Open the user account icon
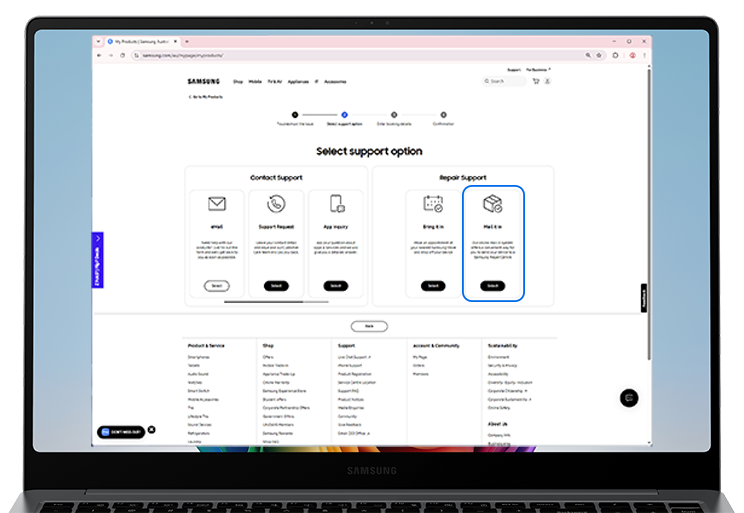Viewport: 744px width, 513px height. point(548,81)
